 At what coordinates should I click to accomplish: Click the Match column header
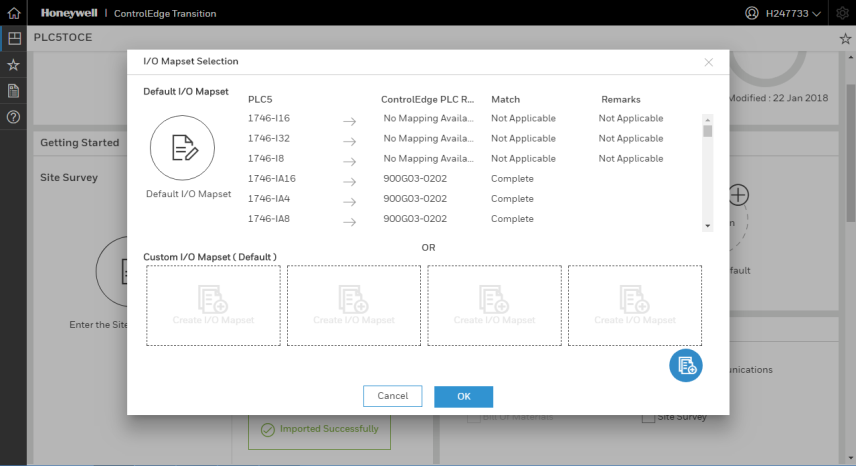coord(506,99)
